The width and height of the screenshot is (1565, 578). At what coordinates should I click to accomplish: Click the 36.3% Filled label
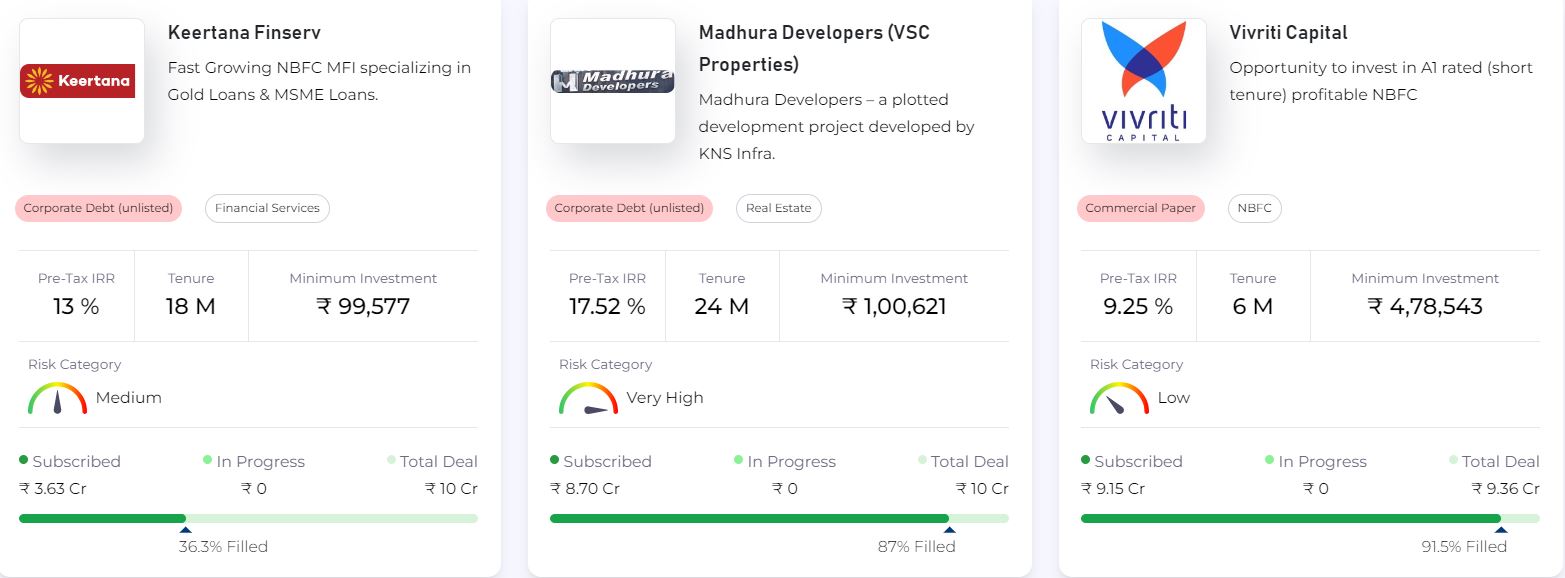pyautogui.click(x=223, y=546)
